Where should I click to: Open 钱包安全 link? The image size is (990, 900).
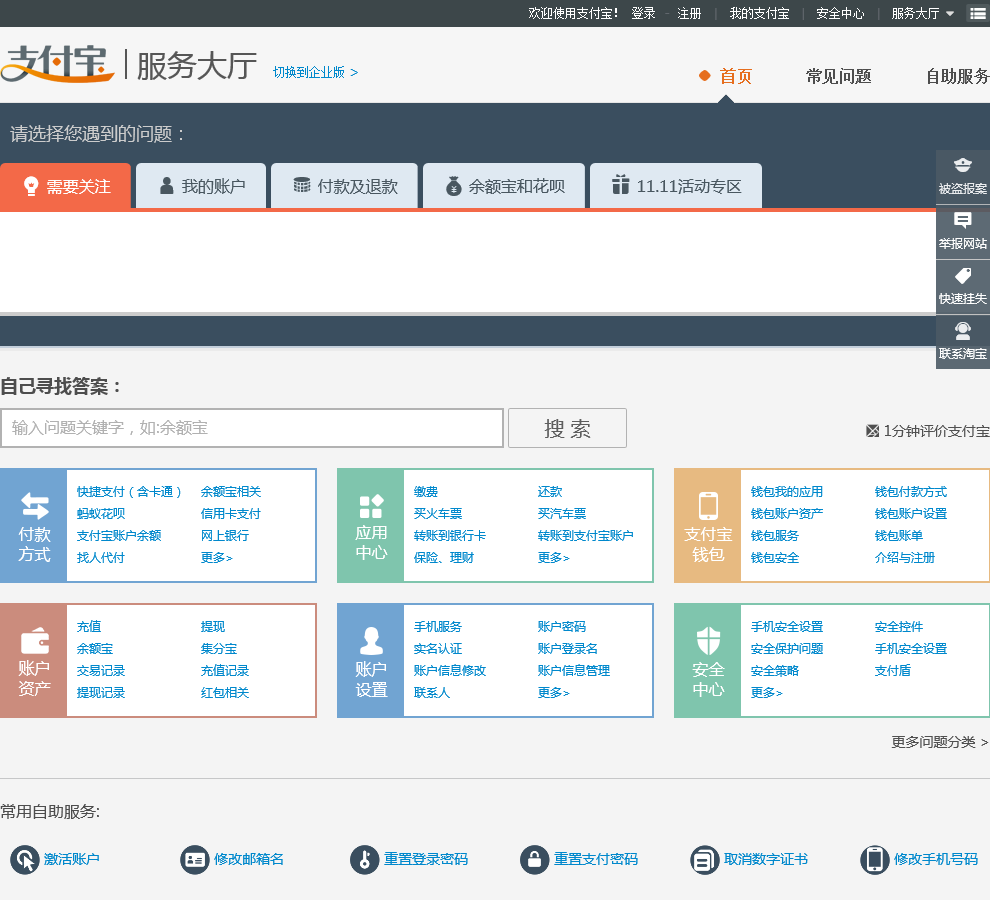pos(775,558)
